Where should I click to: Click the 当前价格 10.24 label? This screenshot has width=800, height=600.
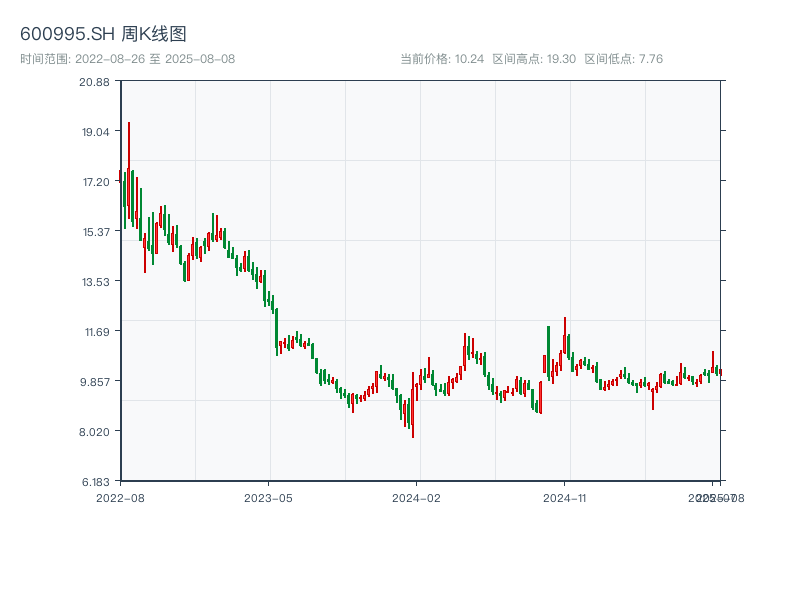coord(441,59)
